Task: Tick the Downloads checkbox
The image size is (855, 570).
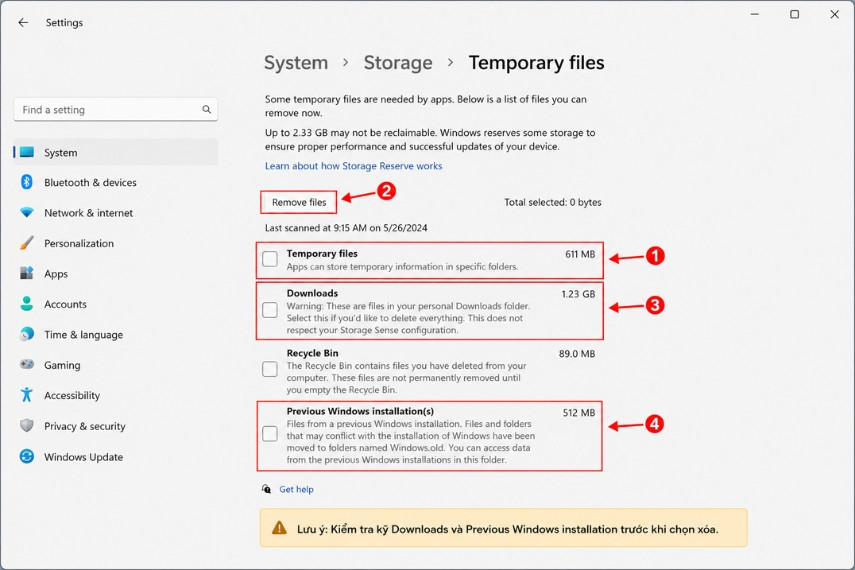Action: pyautogui.click(x=270, y=310)
